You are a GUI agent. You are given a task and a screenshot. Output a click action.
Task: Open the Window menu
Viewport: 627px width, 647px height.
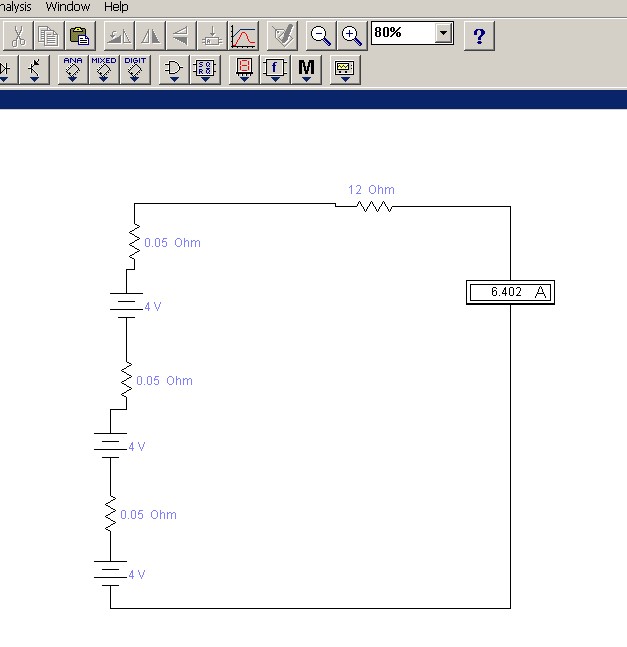[x=68, y=7]
